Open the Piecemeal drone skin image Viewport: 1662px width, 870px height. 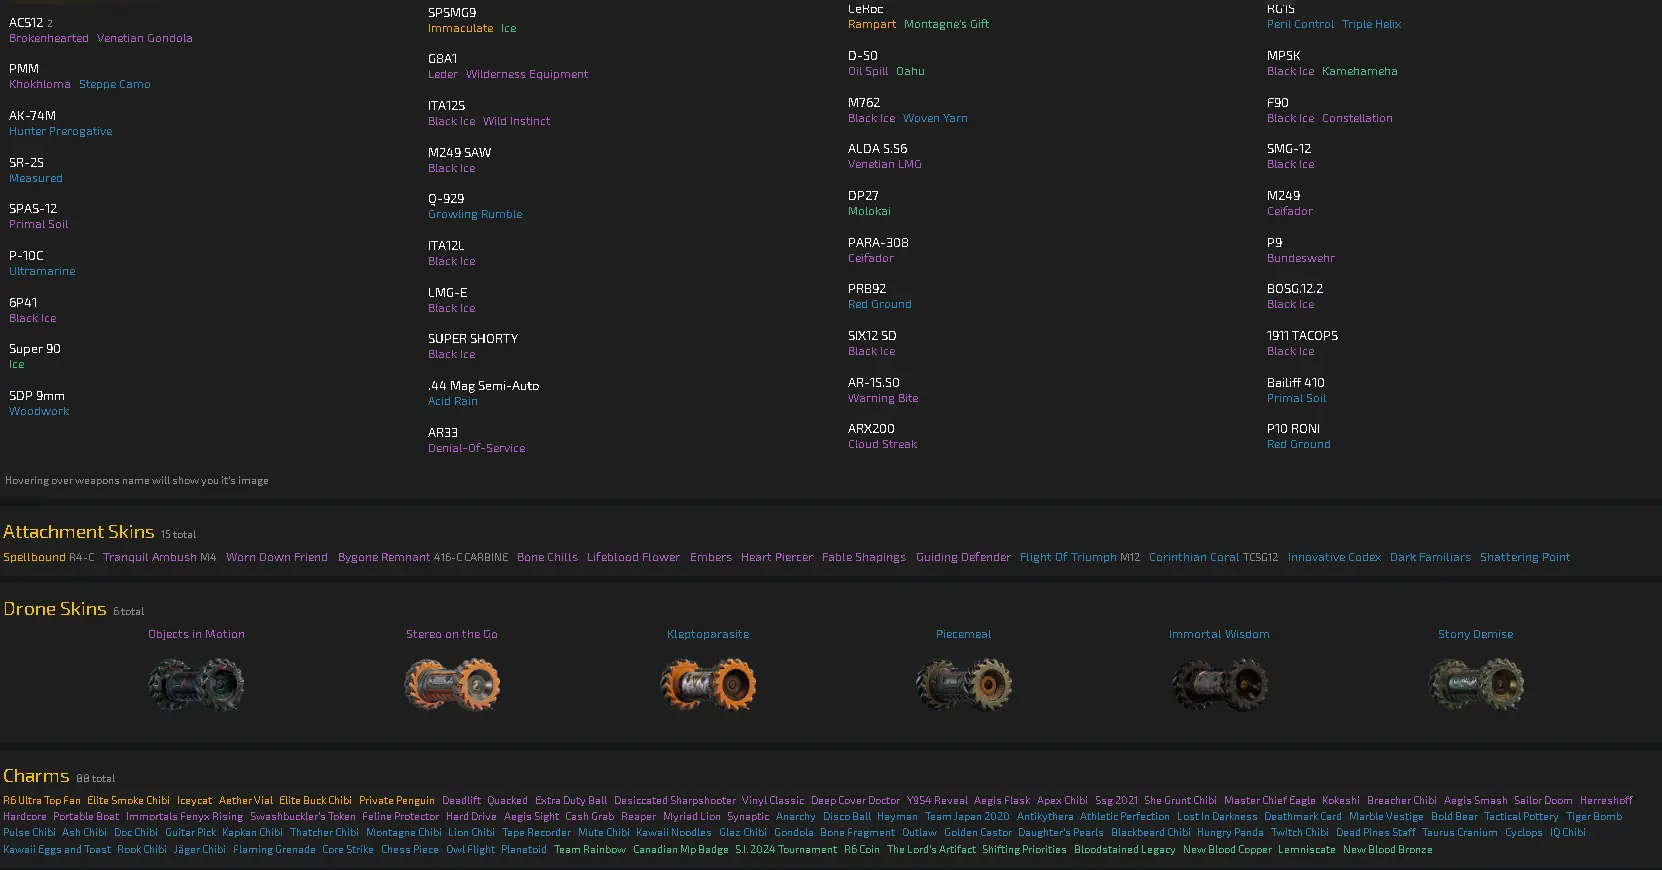click(x=964, y=684)
